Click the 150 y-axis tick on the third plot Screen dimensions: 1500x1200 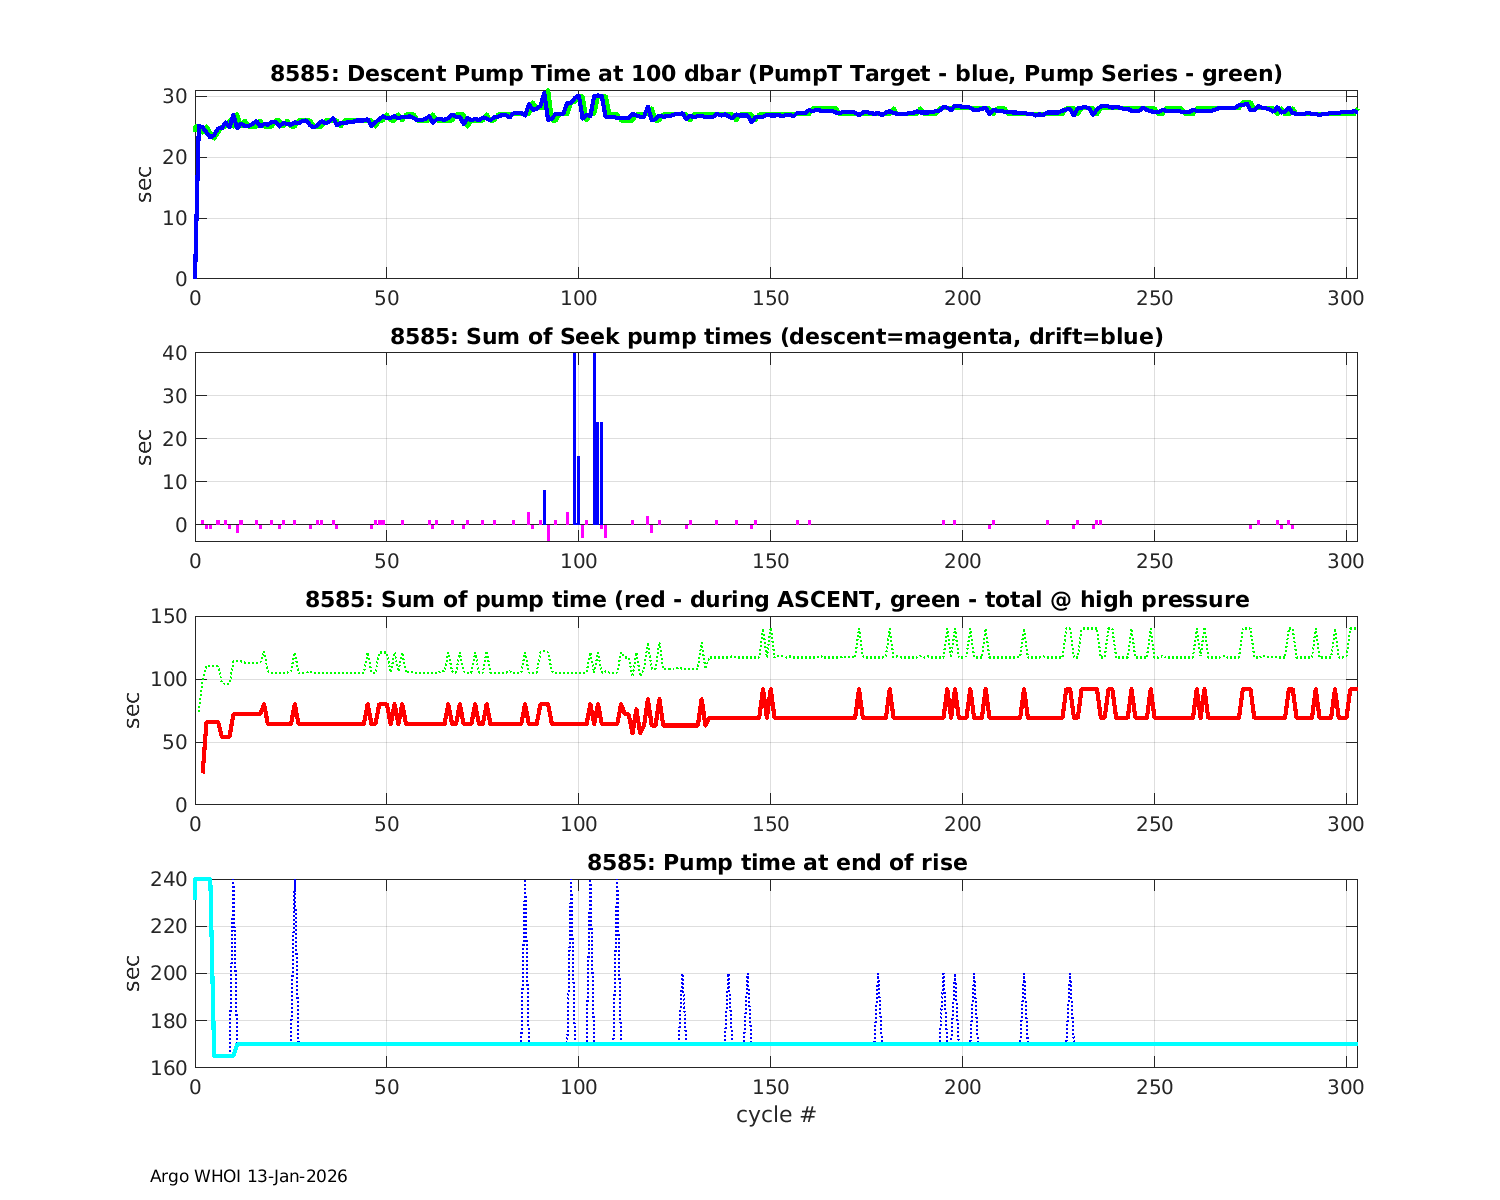173,616
